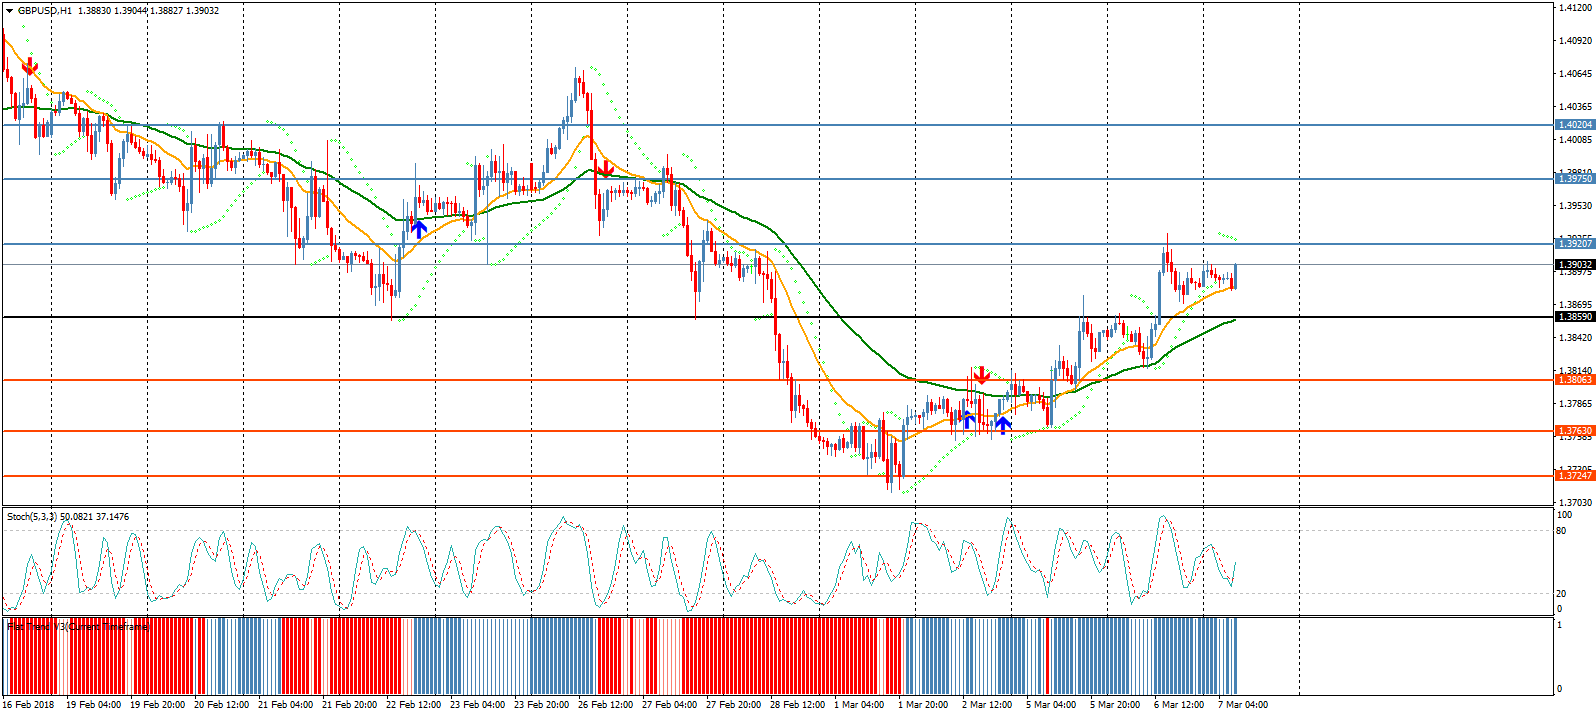Select the 1.37247 lowest support label

tap(1574, 476)
